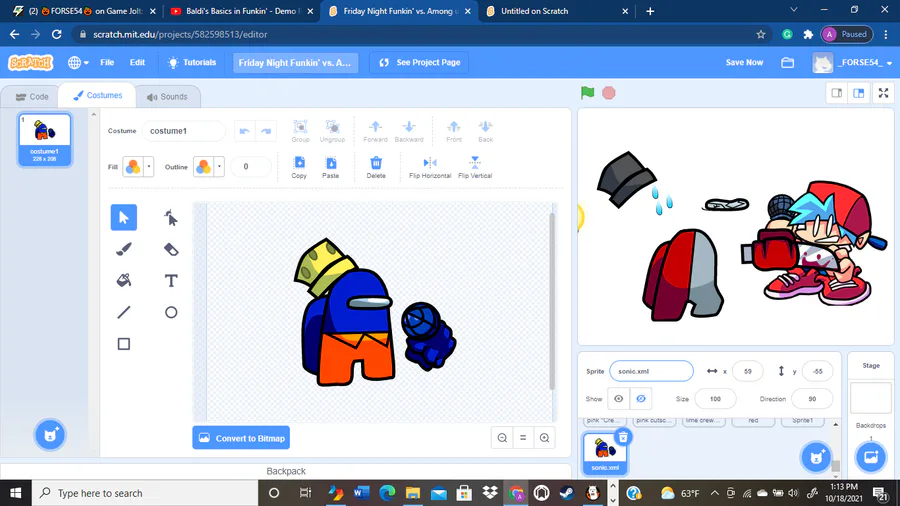Delete the sonic.xml sprite
This screenshot has height=506, width=900.
623,438
